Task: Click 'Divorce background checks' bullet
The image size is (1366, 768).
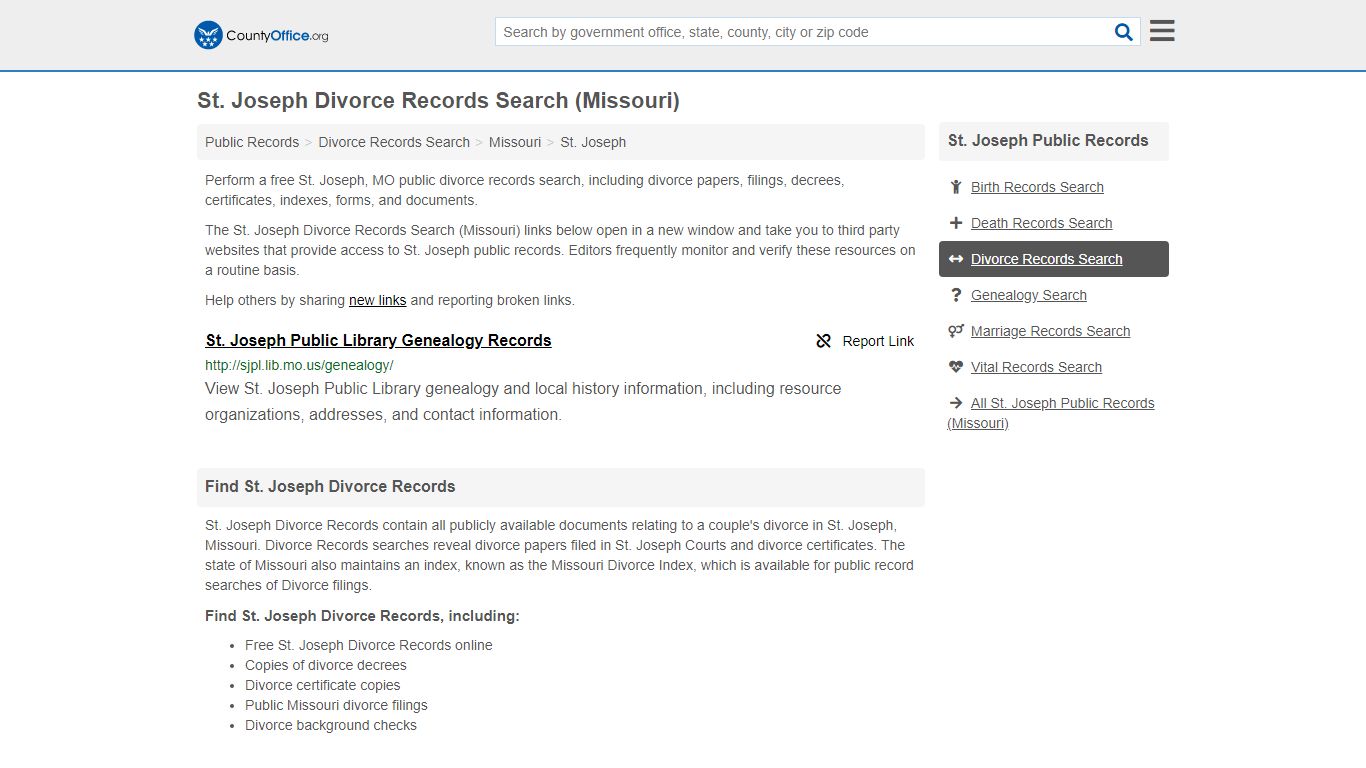Action: (x=331, y=725)
